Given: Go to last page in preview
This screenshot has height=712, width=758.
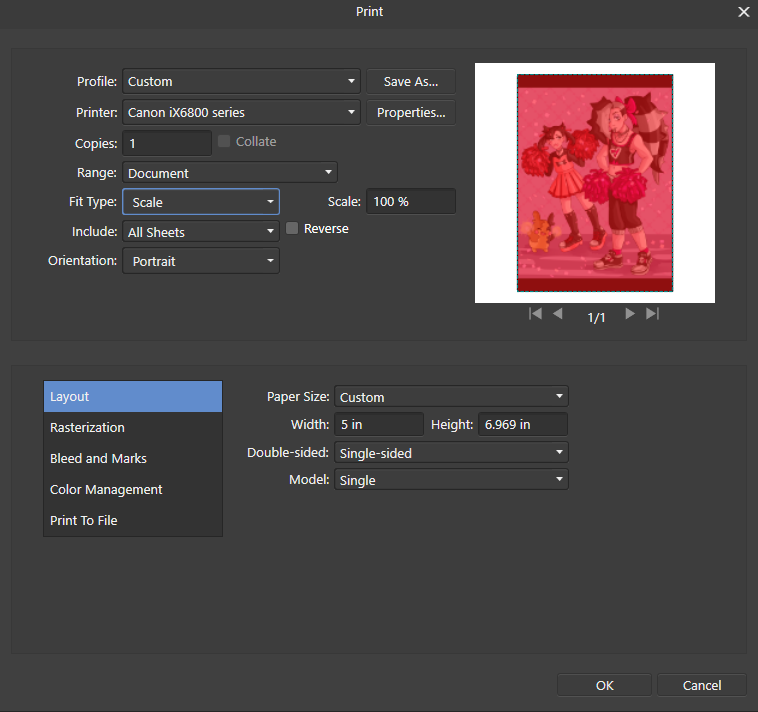Looking at the screenshot, I should [652, 314].
